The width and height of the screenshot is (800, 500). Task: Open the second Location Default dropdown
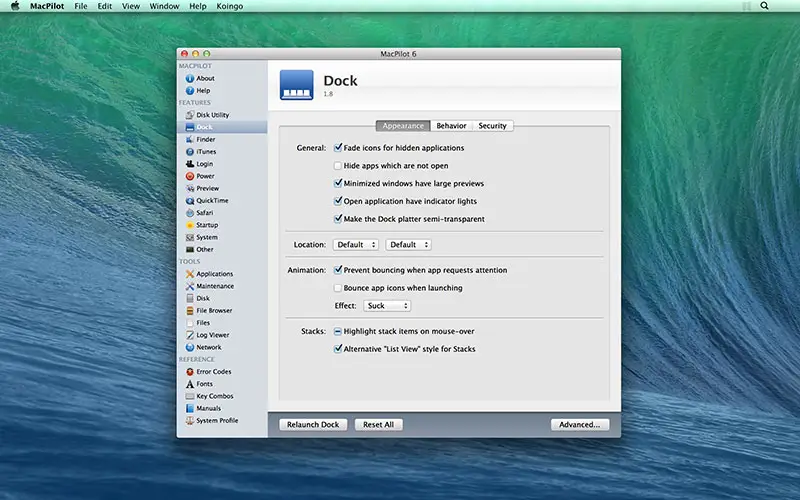409,245
